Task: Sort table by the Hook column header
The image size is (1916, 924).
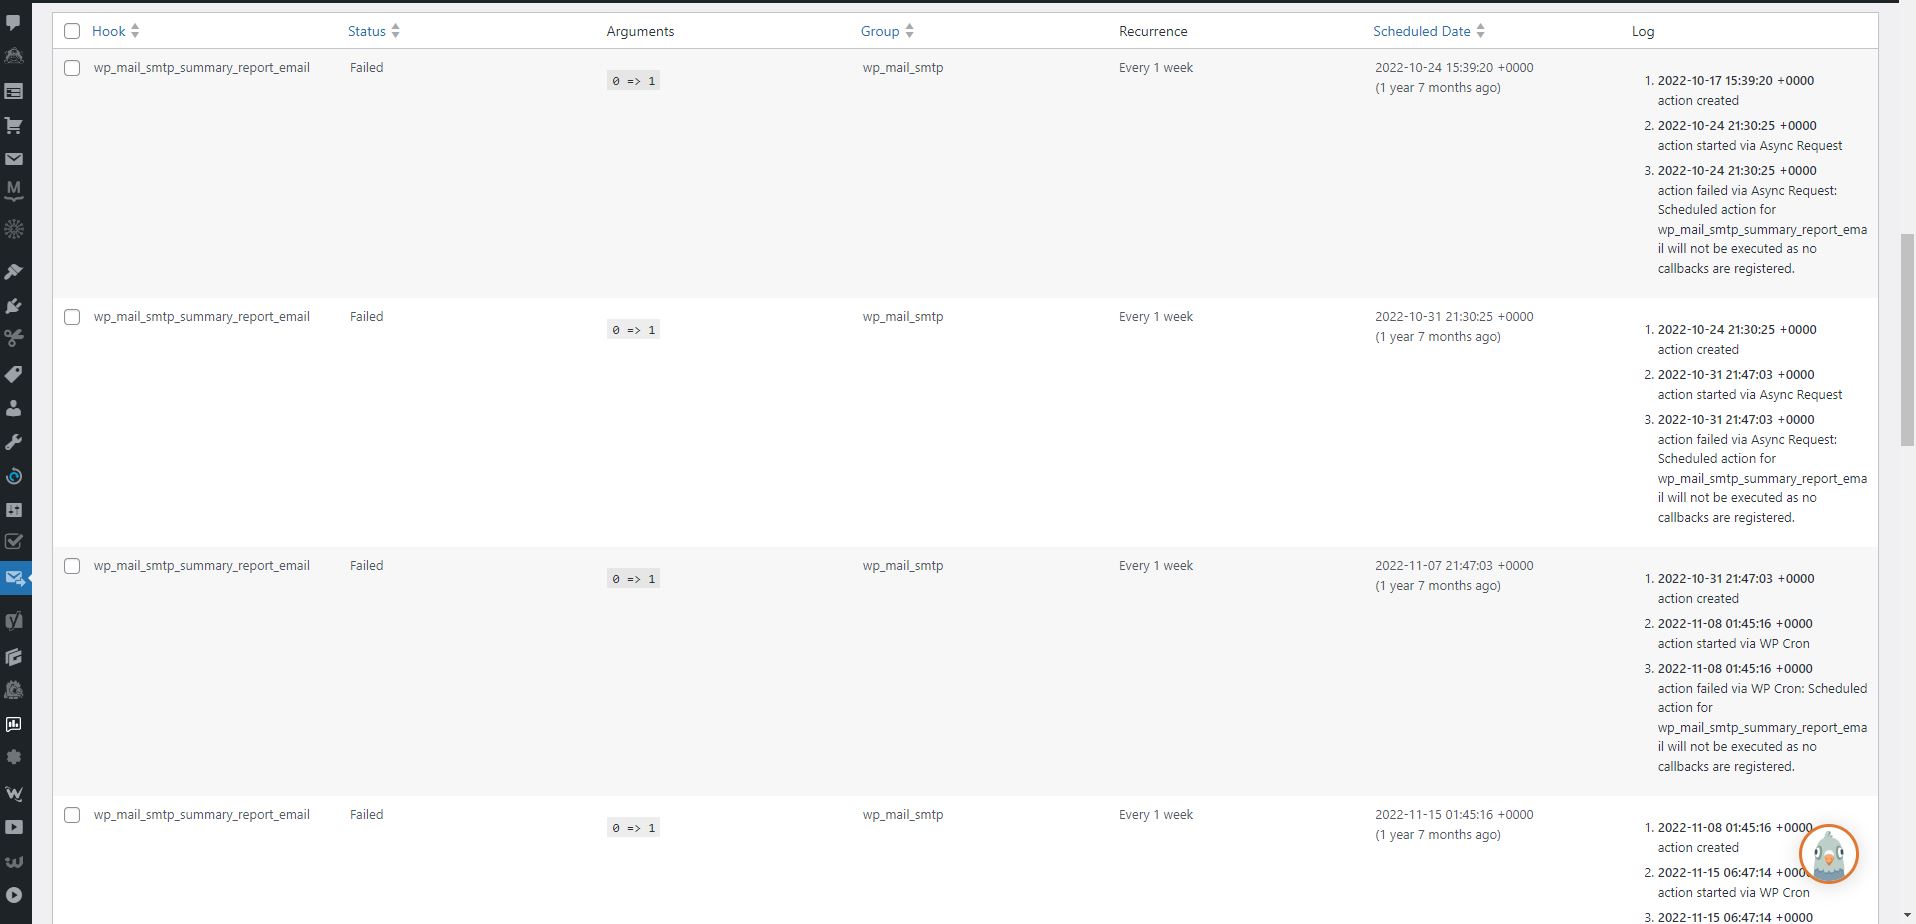Action: tap(109, 31)
